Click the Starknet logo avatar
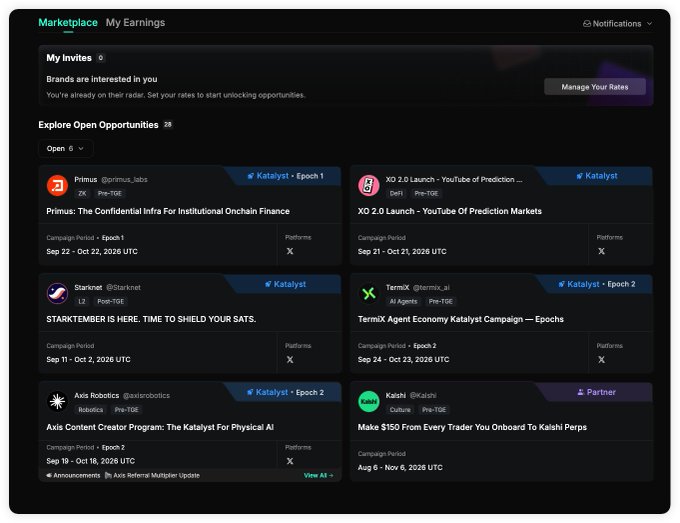 pyautogui.click(x=57, y=294)
